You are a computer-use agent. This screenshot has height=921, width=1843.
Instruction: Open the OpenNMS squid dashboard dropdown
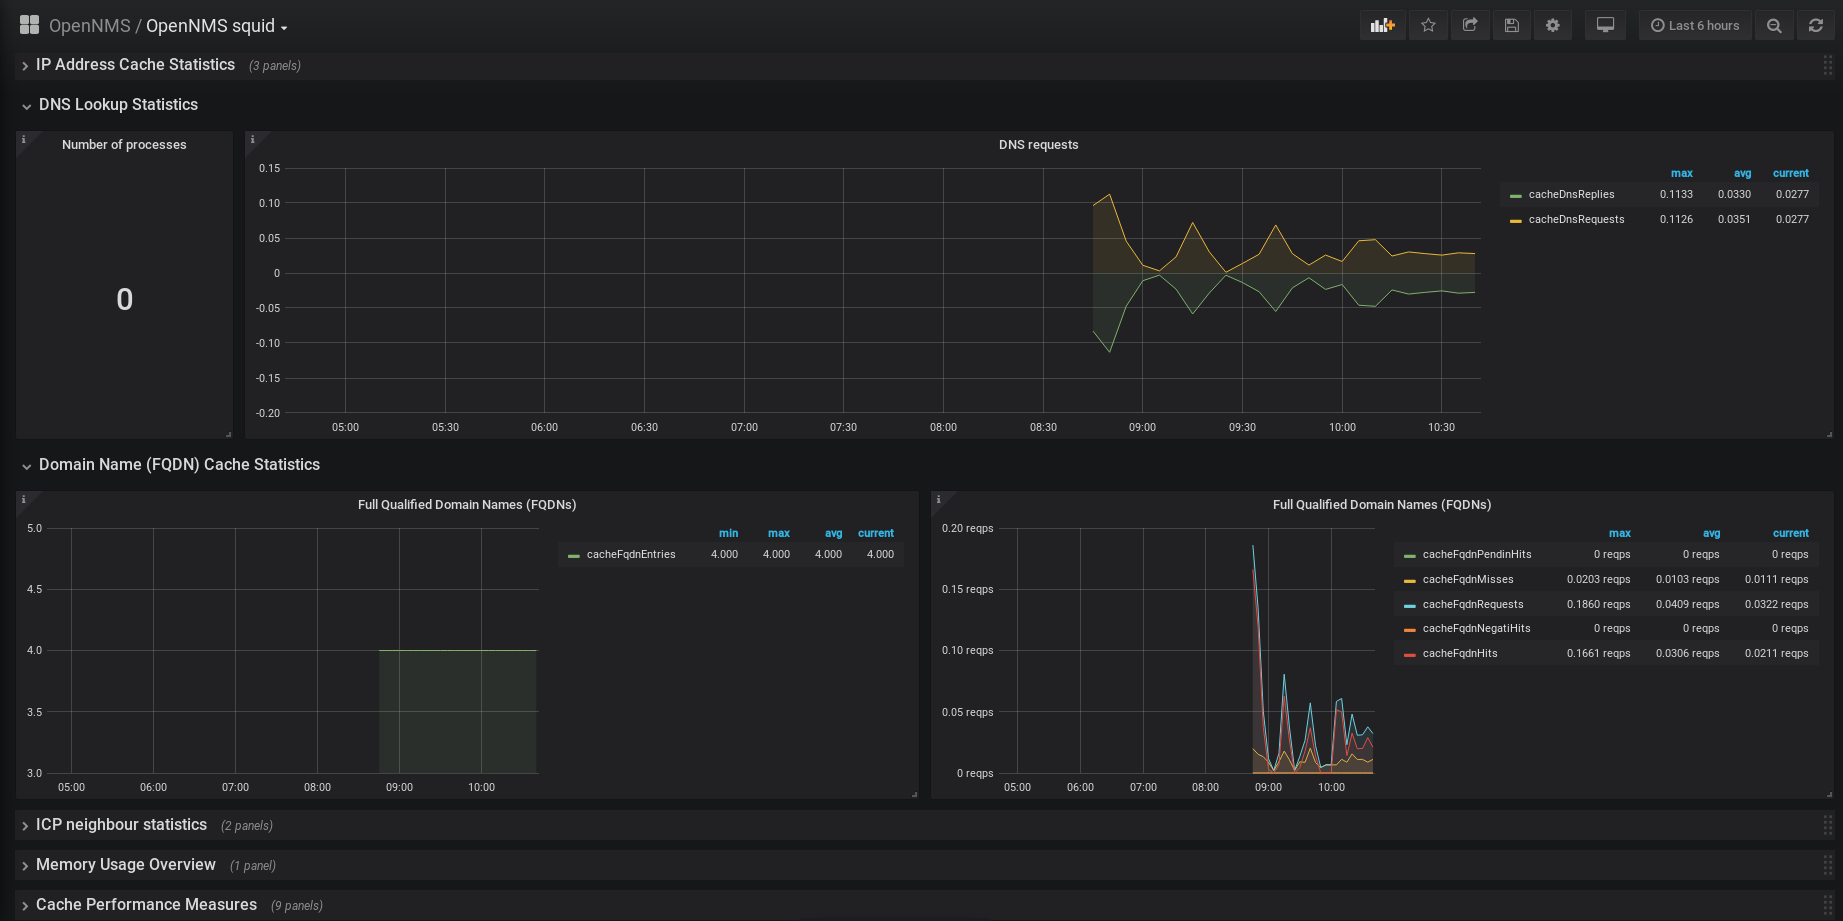[217, 26]
